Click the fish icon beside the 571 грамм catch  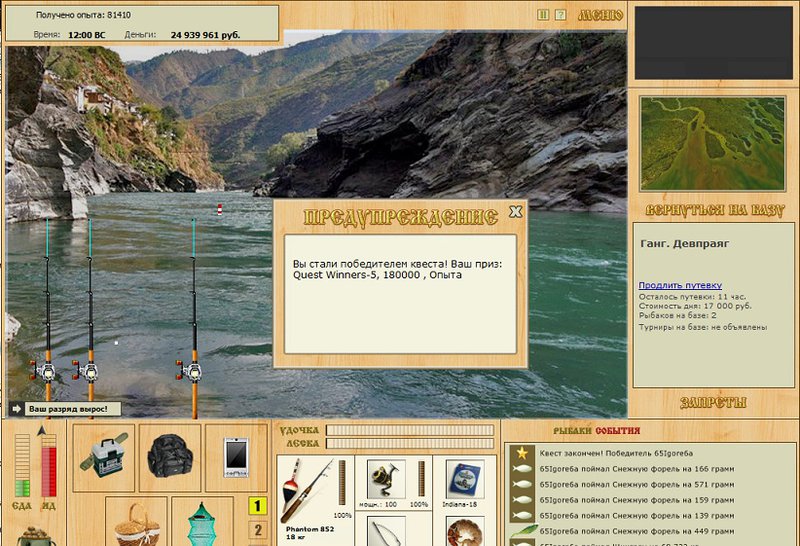[x=521, y=484]
